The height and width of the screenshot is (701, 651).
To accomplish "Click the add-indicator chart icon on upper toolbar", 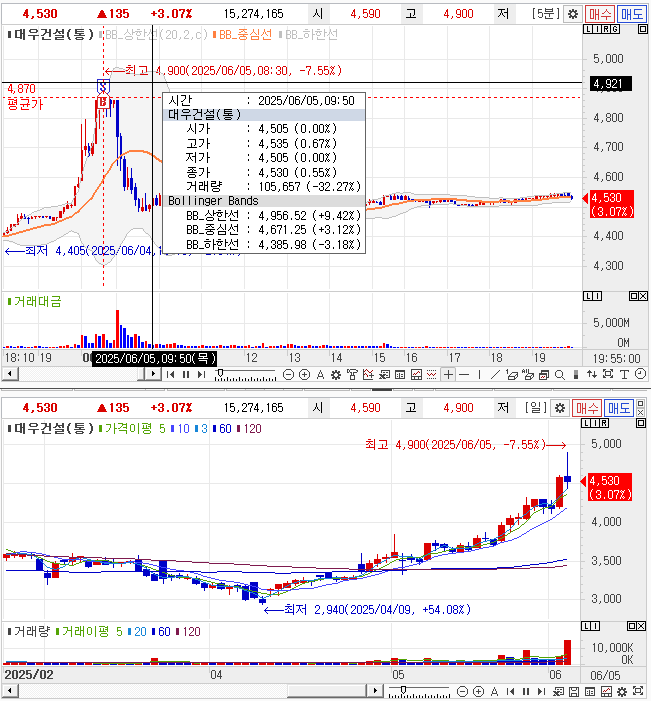I will (368, 375).
